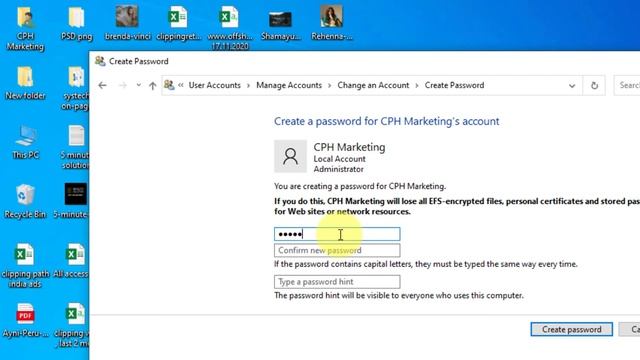Navigate to Manage Accounts breadcrumb
Image resolution: width=640 pixels, height=360 pixels.
click(x=289, y=85)
